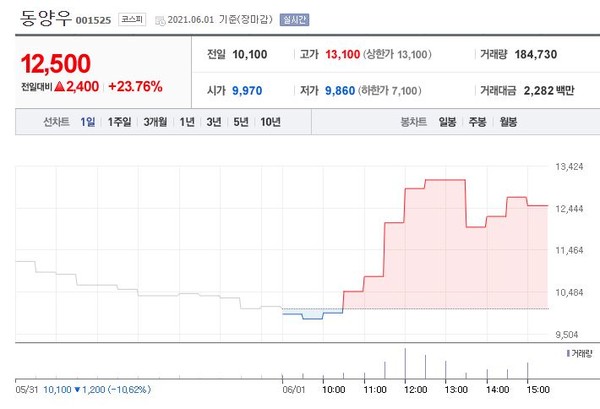
Task: Show the 3개월 line chart
Action: [155, 122]
